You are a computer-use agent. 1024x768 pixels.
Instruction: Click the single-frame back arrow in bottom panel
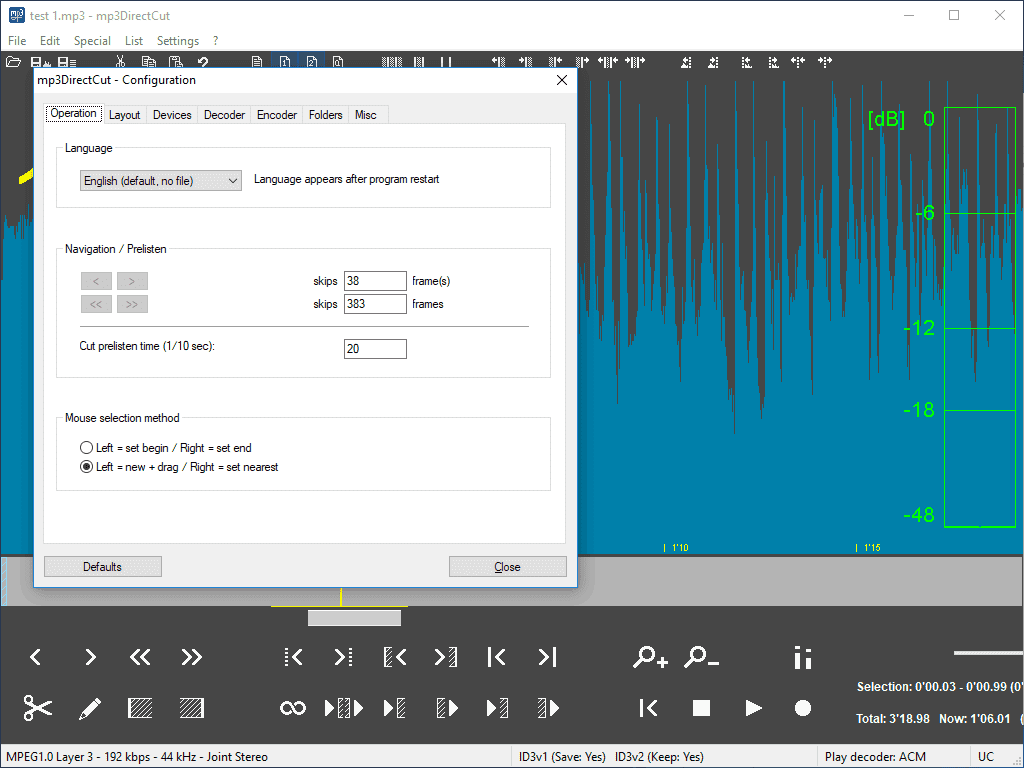point(36,657)
